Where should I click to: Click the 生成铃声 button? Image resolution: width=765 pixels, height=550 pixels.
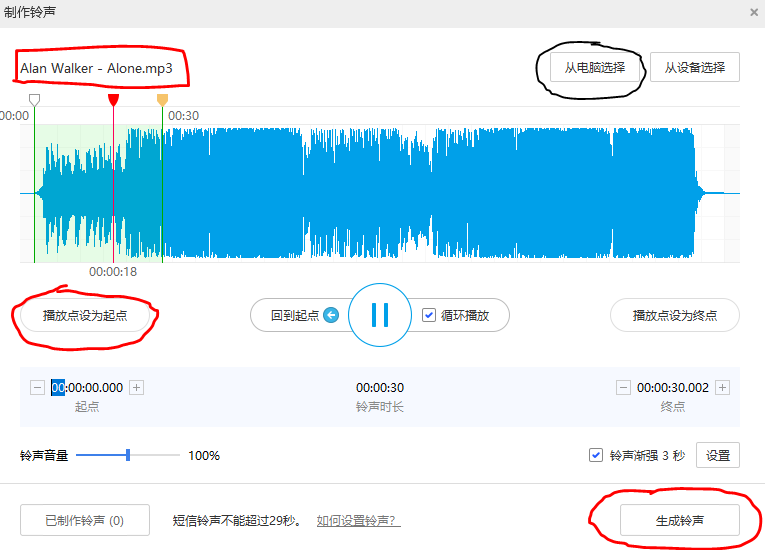[680, 520]
